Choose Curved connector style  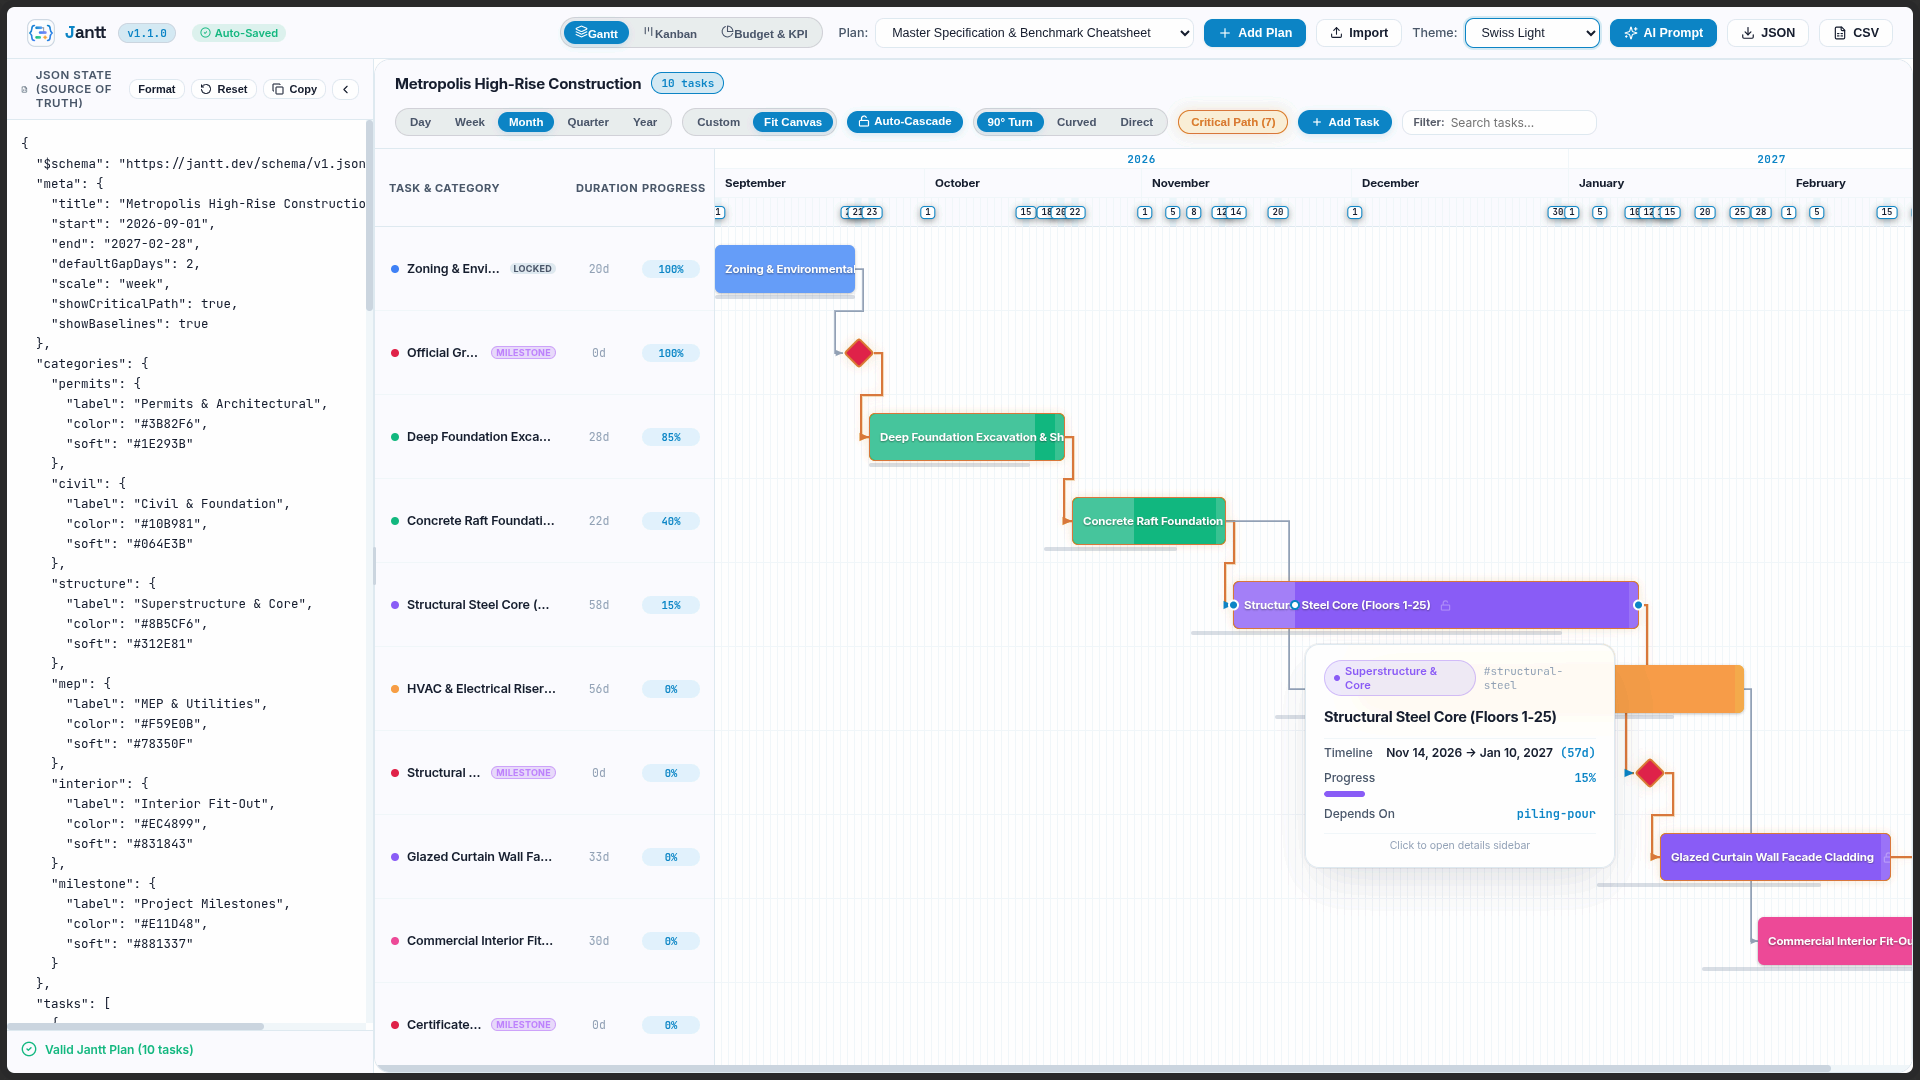pos(1077,122)
